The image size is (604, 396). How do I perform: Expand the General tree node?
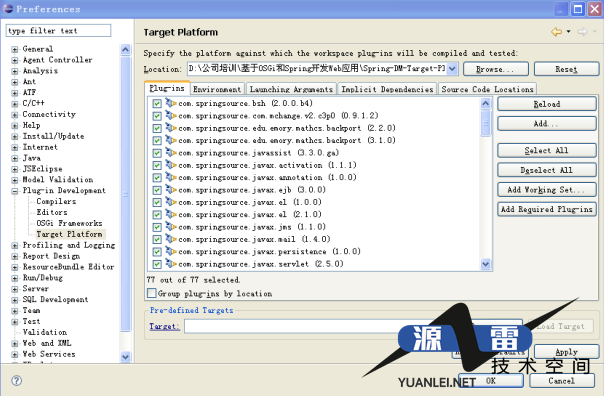click(15, 49)
